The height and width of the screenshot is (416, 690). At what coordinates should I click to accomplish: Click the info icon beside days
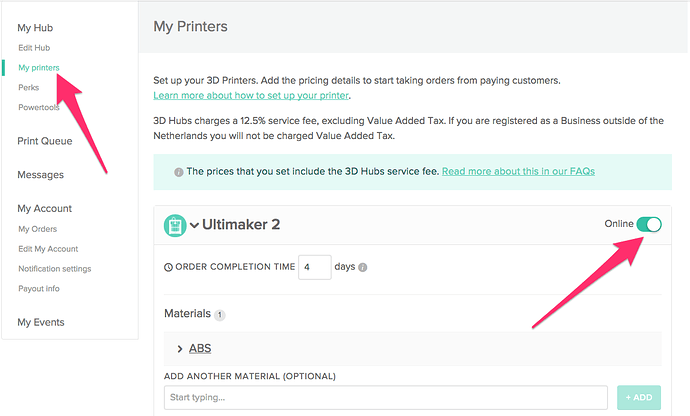(363, 268)
